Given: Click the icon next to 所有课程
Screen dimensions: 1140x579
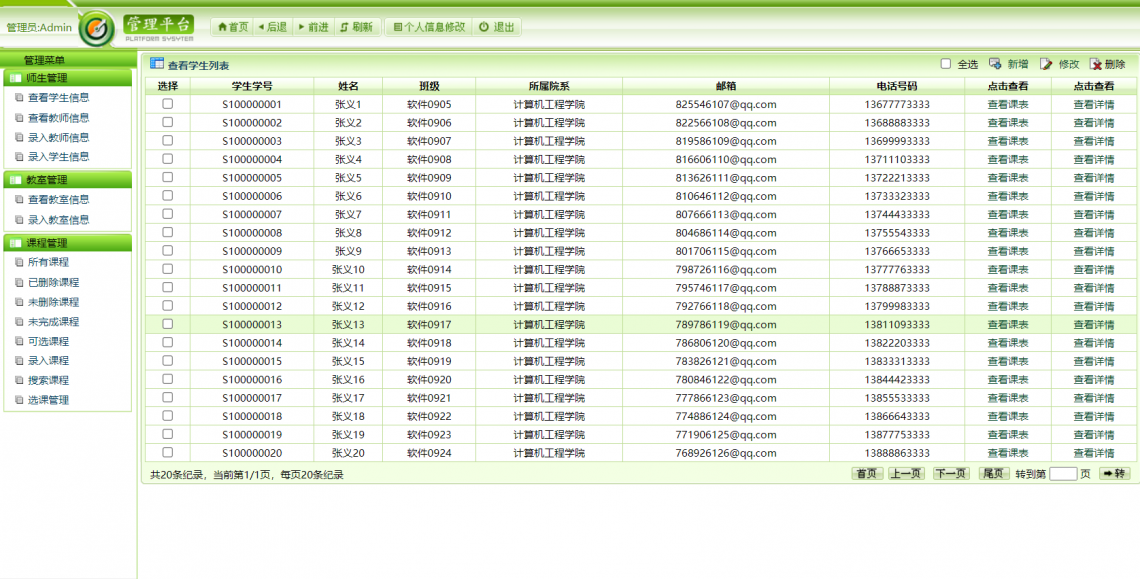Looking at the screenshot, I should tap(19, 263).
